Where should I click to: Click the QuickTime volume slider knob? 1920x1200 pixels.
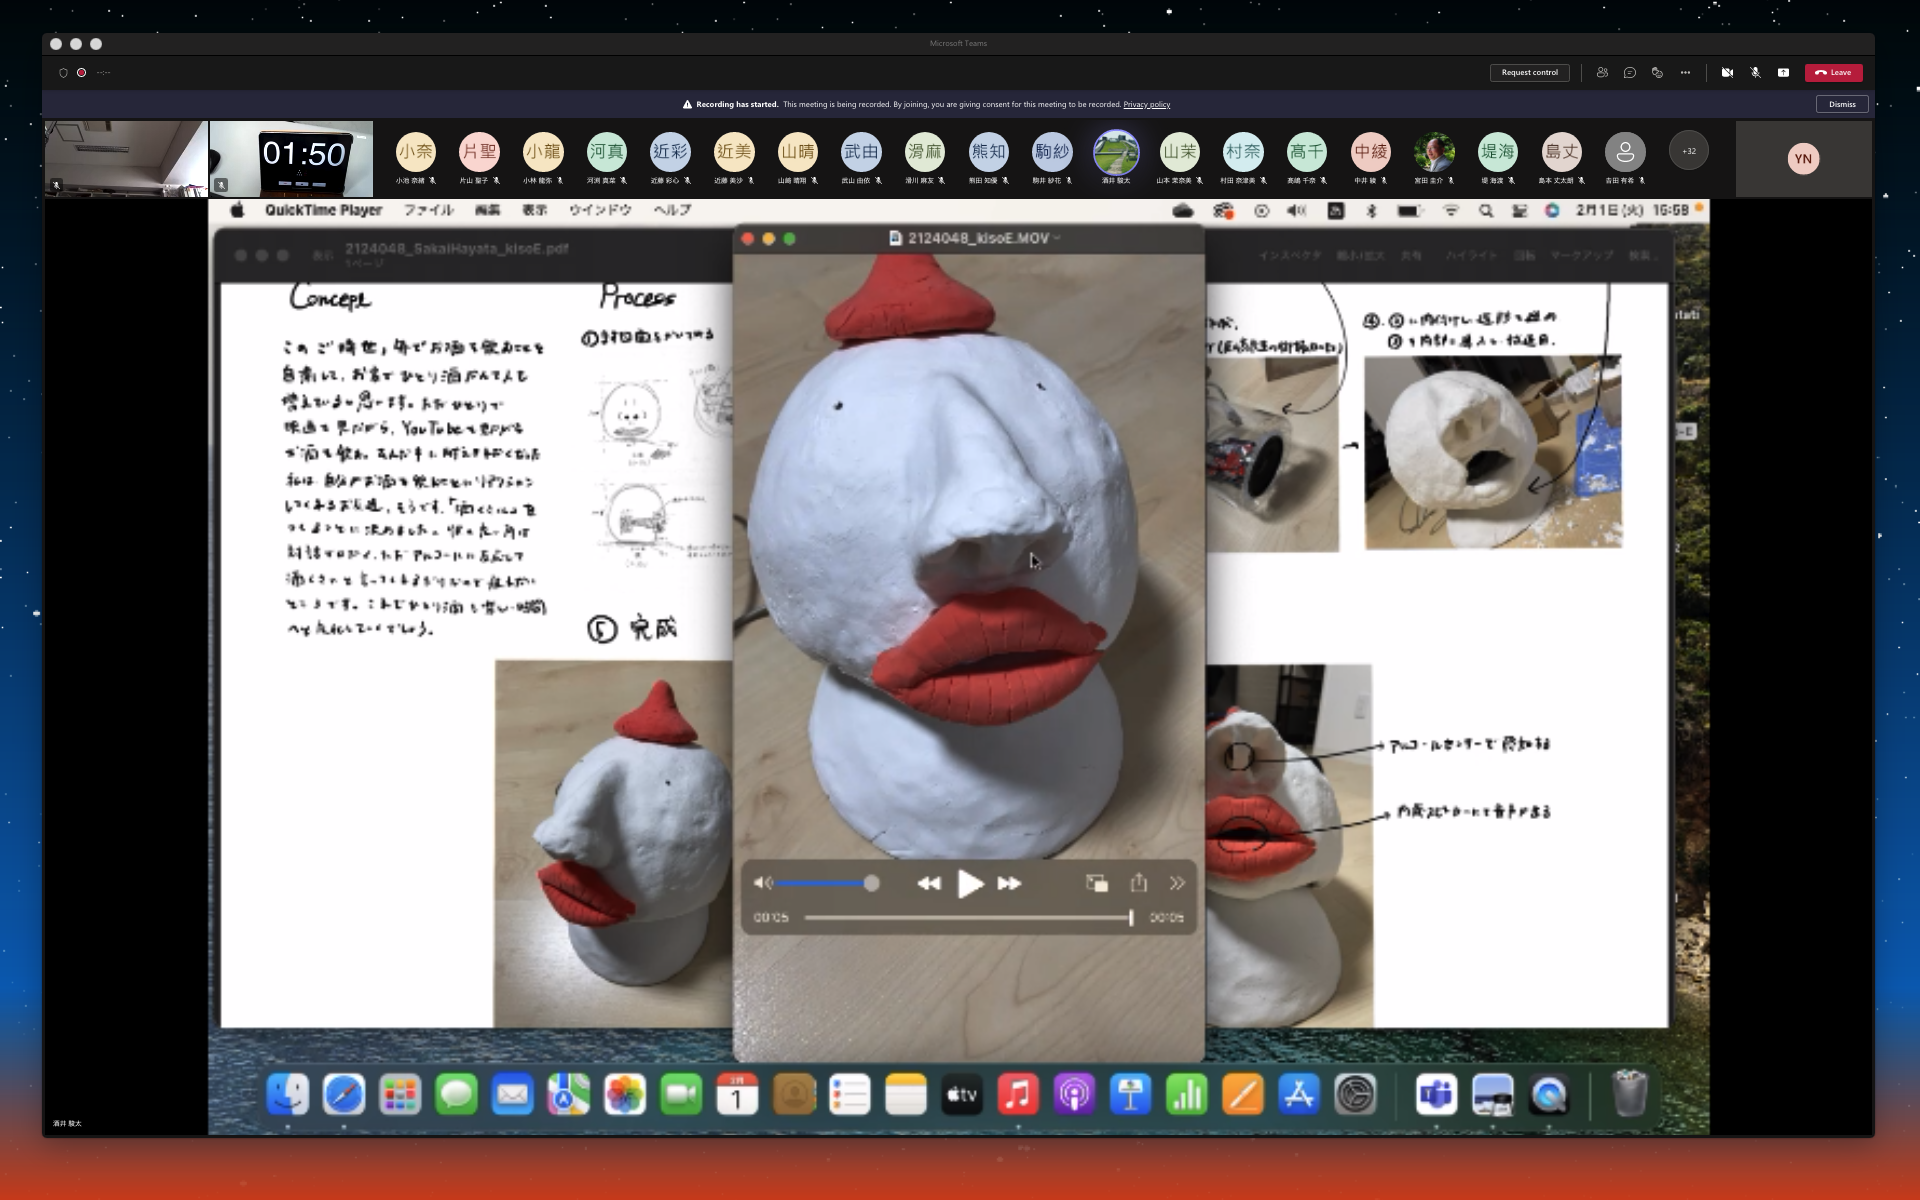click(872, 883)
